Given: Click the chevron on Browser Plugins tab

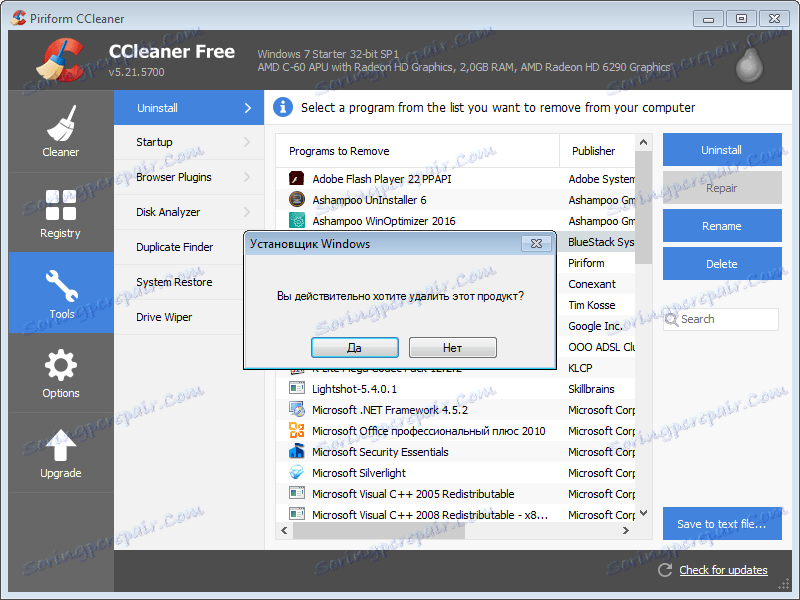Looking at the screenshot, I should pos(247,177).
